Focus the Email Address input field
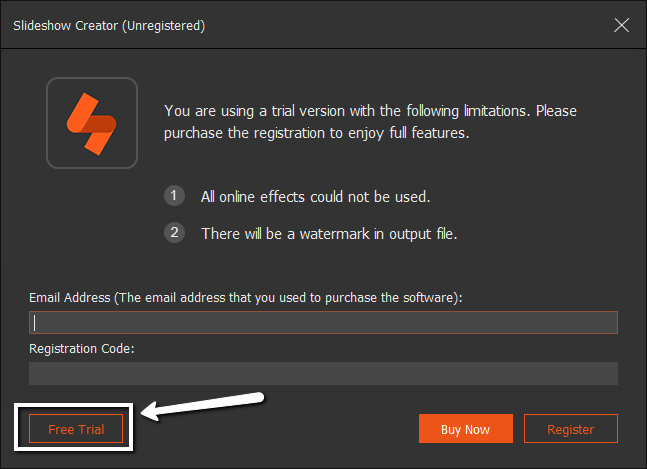 (x=323, y=322)
